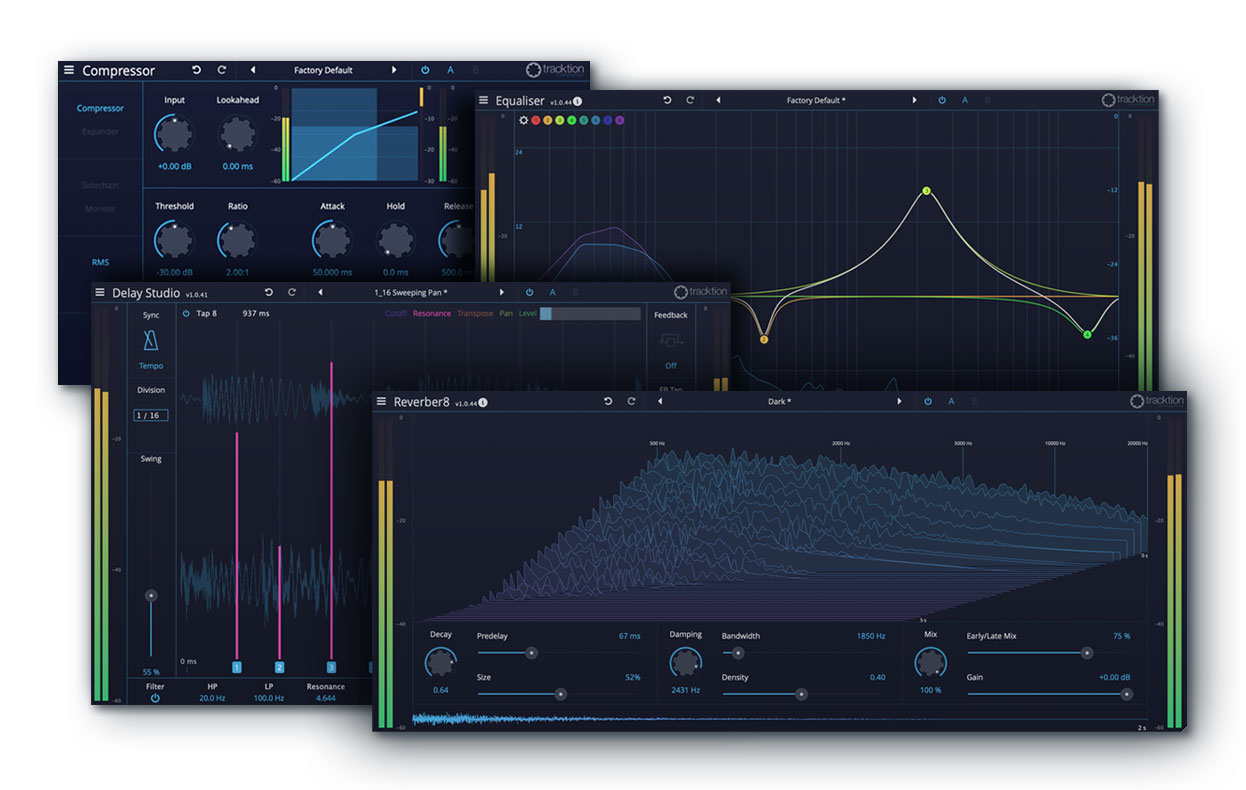
Task: Click the +0.00 dB Input value
Action: tap(174, 166)
